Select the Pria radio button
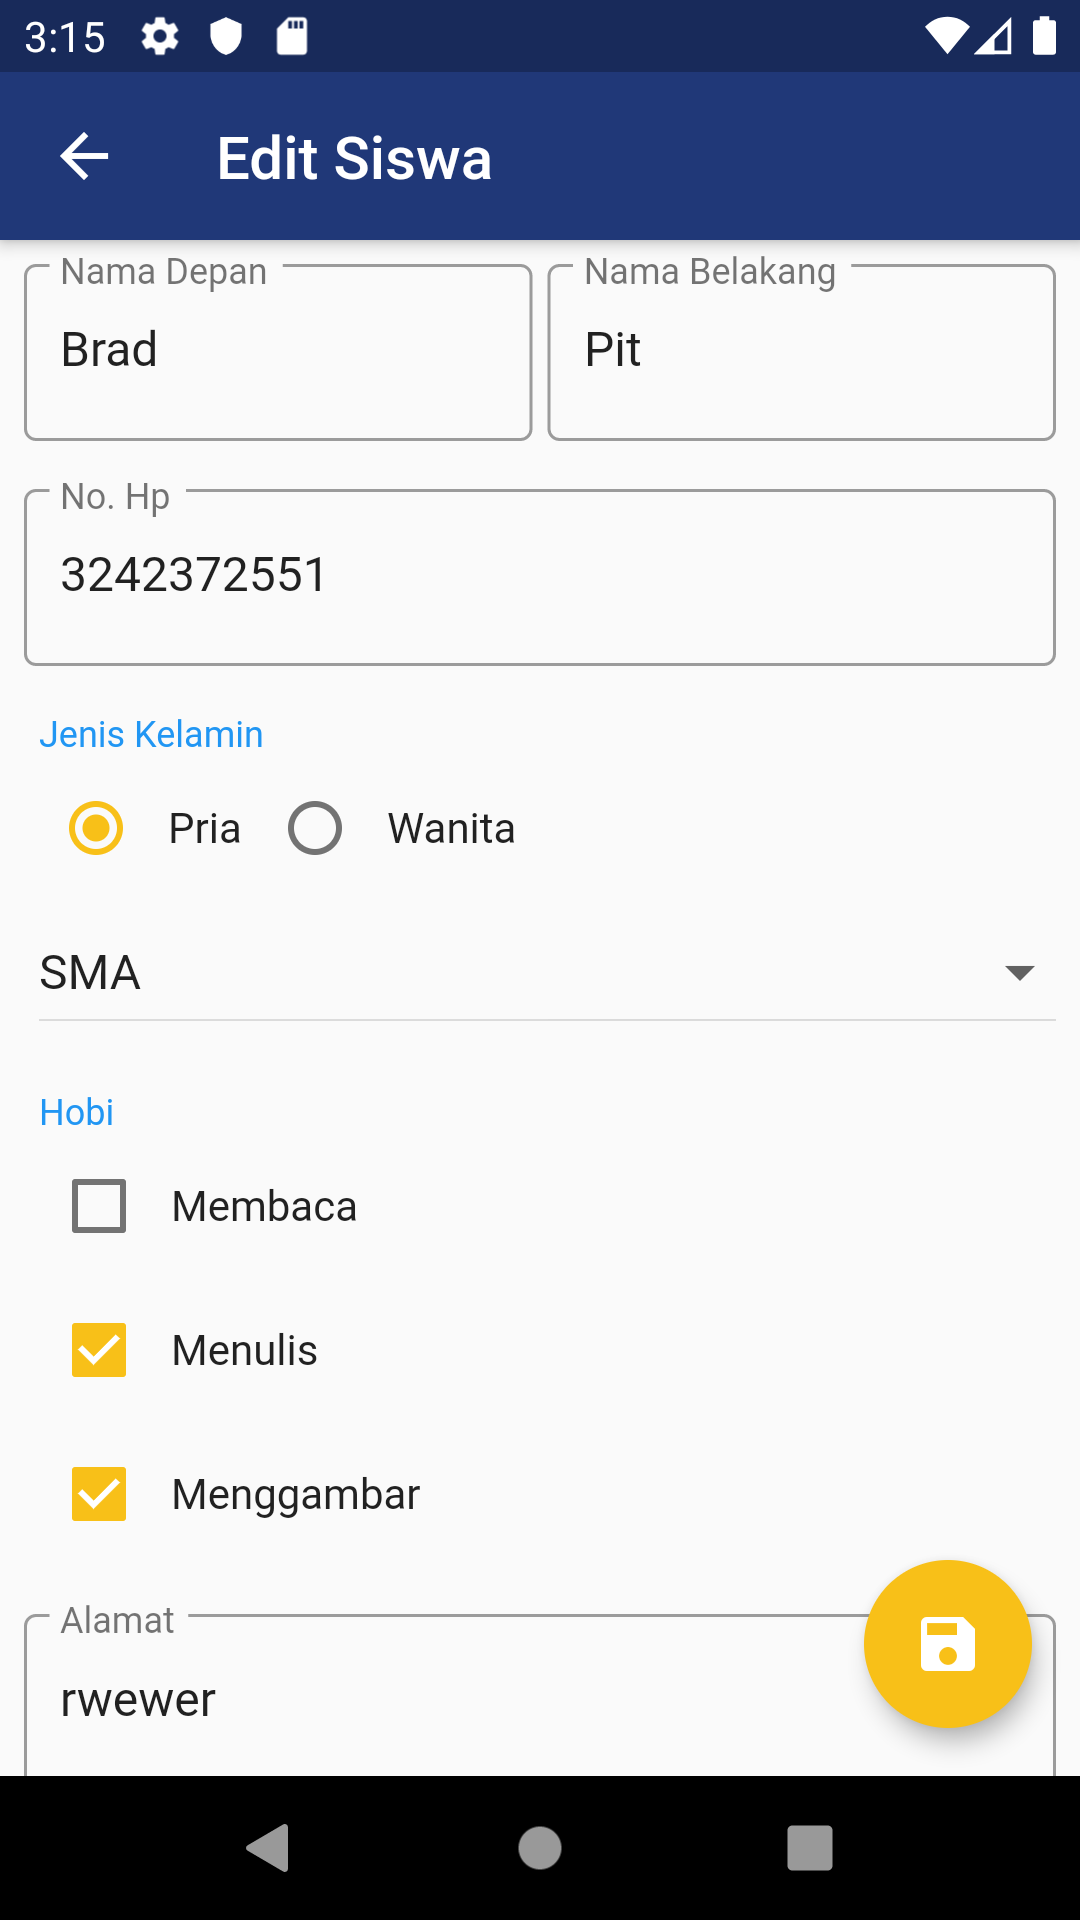The height and width of the screenshot is (1920, 1080). (x=96, y=828)
